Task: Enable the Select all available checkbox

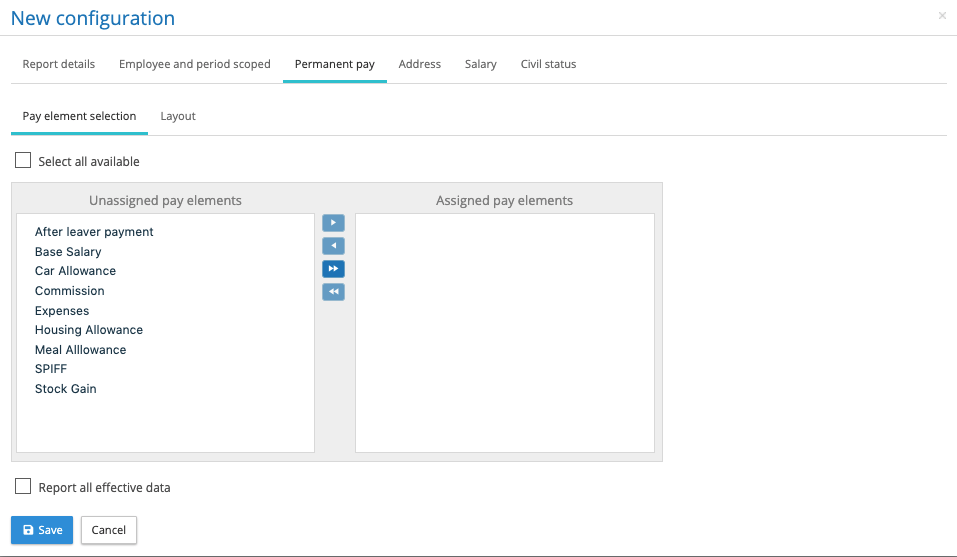Action: coord(24,161)
